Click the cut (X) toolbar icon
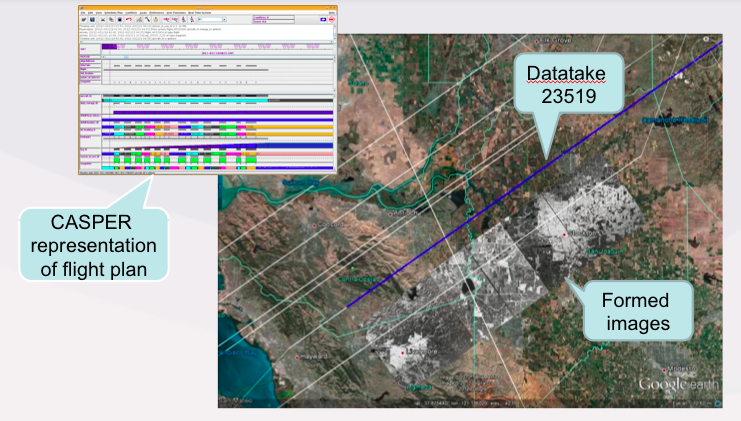Image resolution: width=741 pixels, height=421 pixels. click(103, 20)
